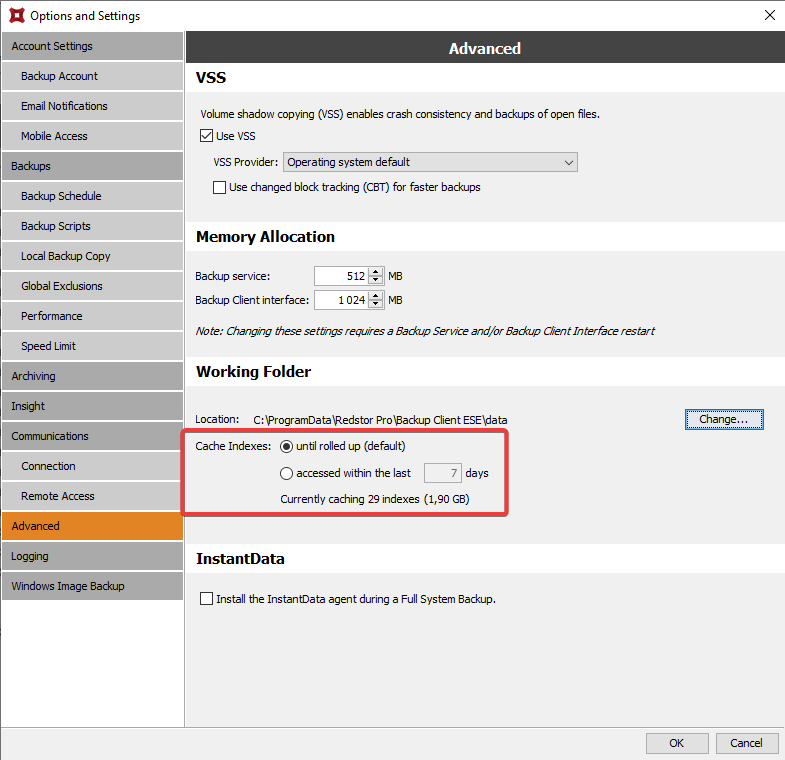This screenshot has height=760, width=785.
Task: Open Speed Limit settings
Action: point(93,346)
